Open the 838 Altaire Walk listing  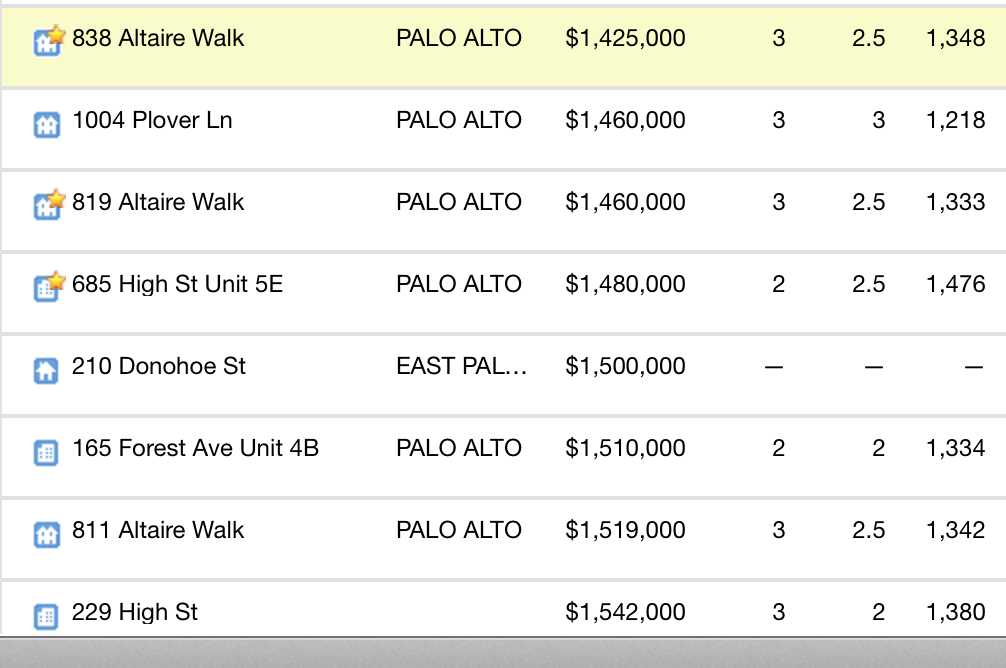pyautogui.click(x=158, y=38)
